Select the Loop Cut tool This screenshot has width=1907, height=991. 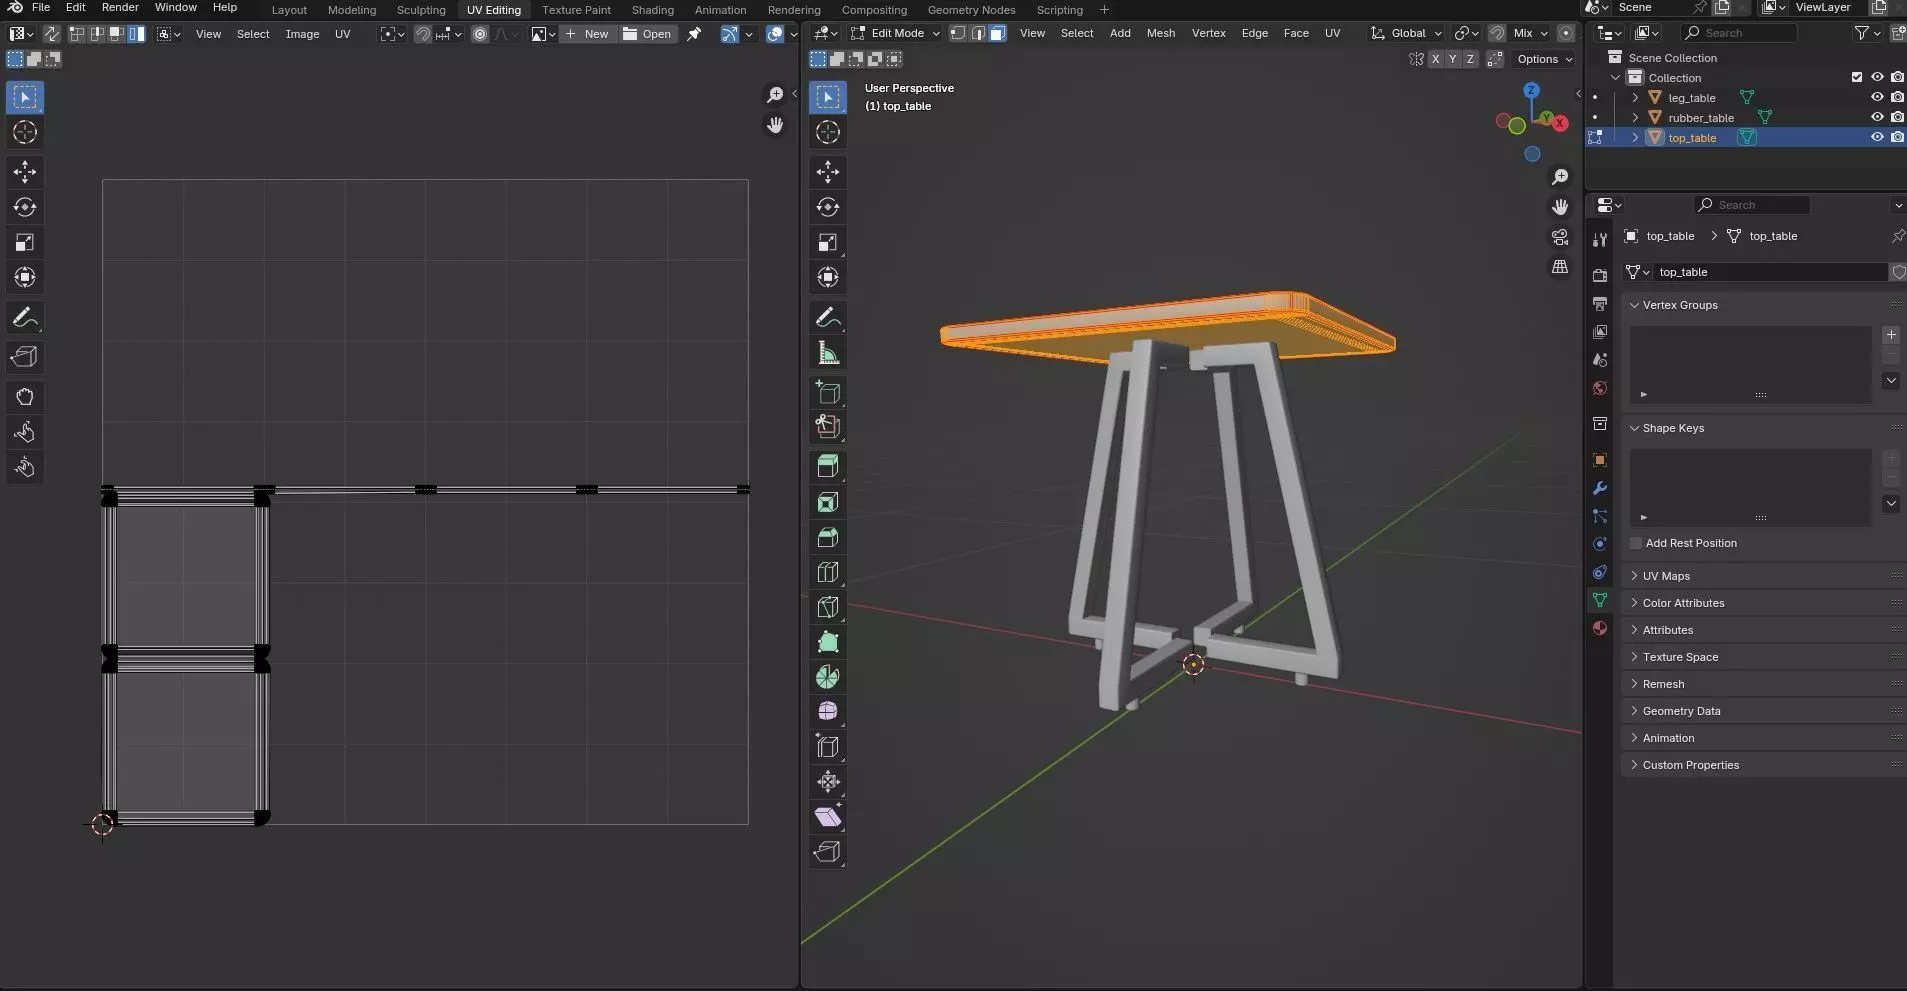(828, 572)
